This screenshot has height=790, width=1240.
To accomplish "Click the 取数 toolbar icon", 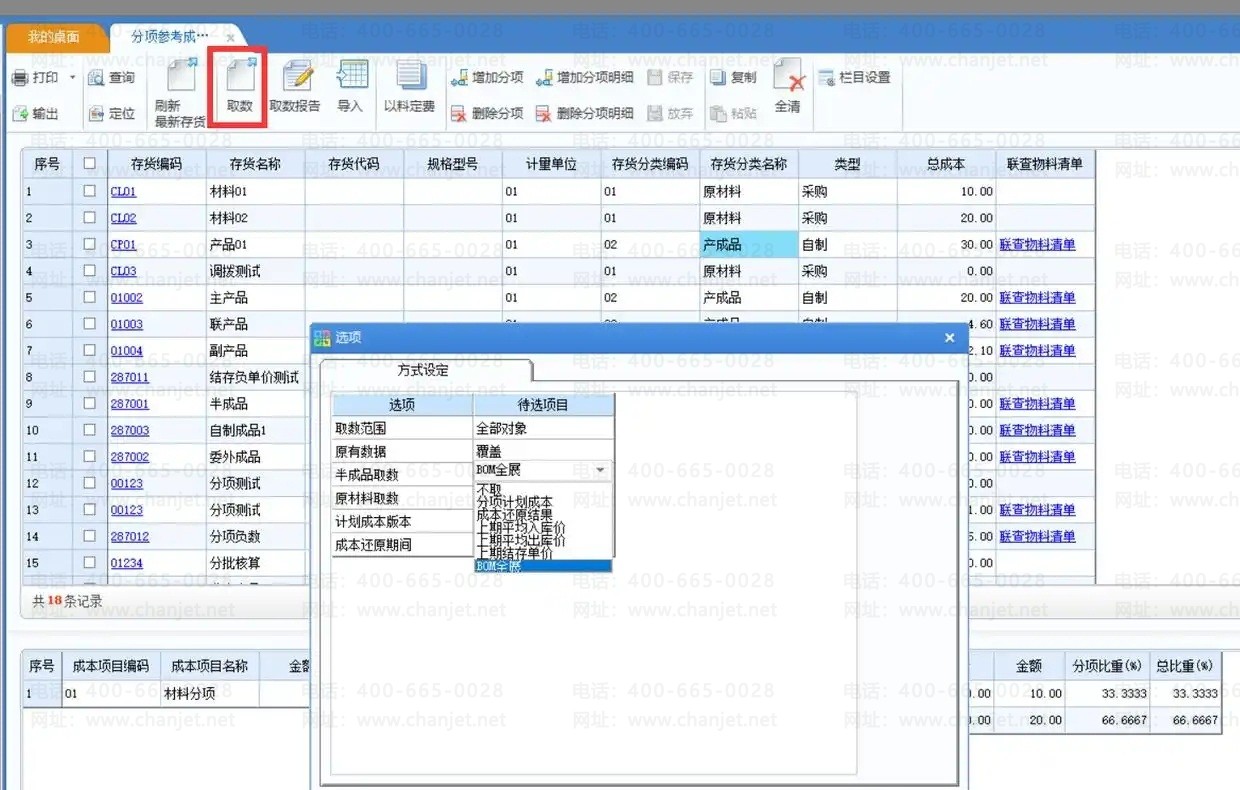I will coord(239,88).
